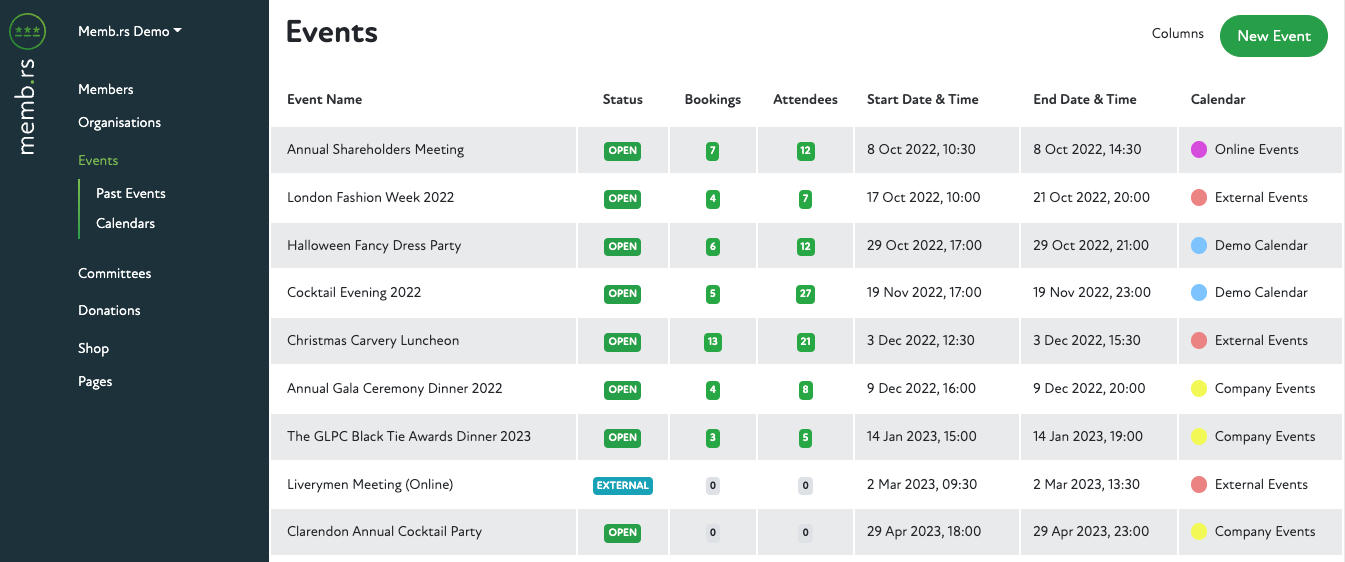
Task: Click the EXTERNAL status badge for Liverymen Meeting
Action: coord(622,486)
